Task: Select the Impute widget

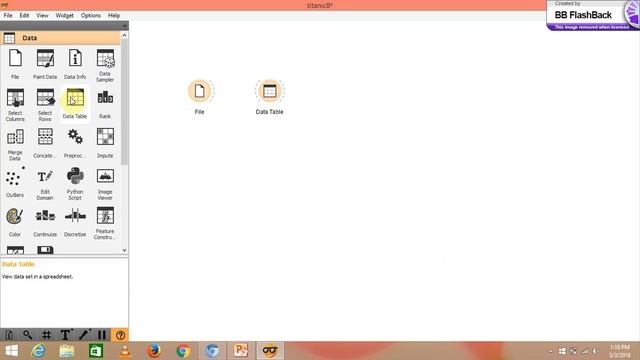Action: pyautogui.click(x=105, y=142)
